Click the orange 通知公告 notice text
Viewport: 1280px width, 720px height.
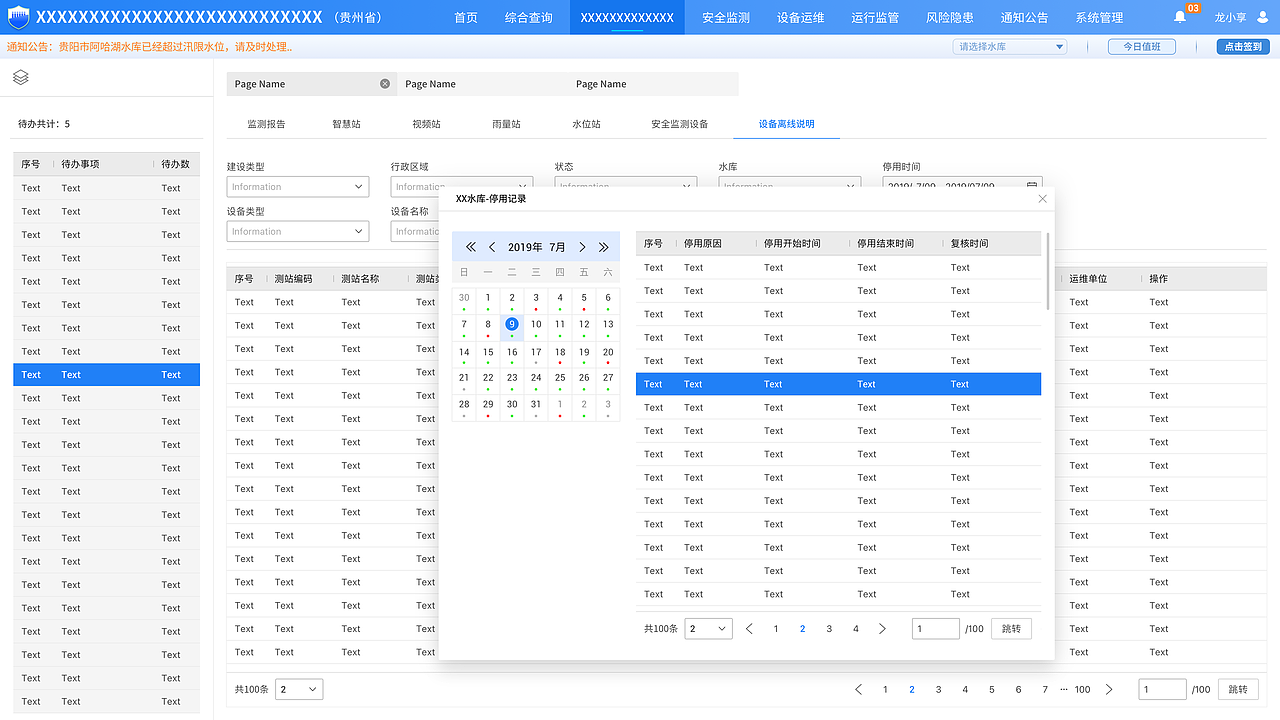coord(149,47)
